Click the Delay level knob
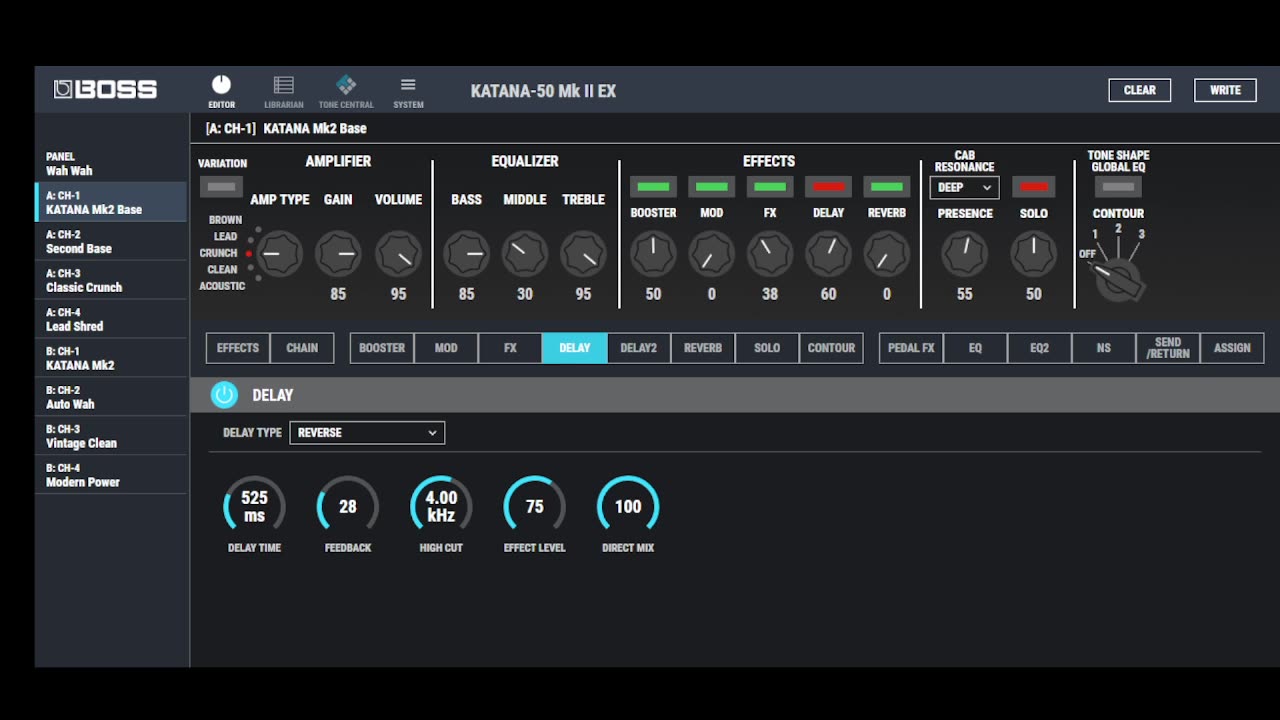 point(828,254)
